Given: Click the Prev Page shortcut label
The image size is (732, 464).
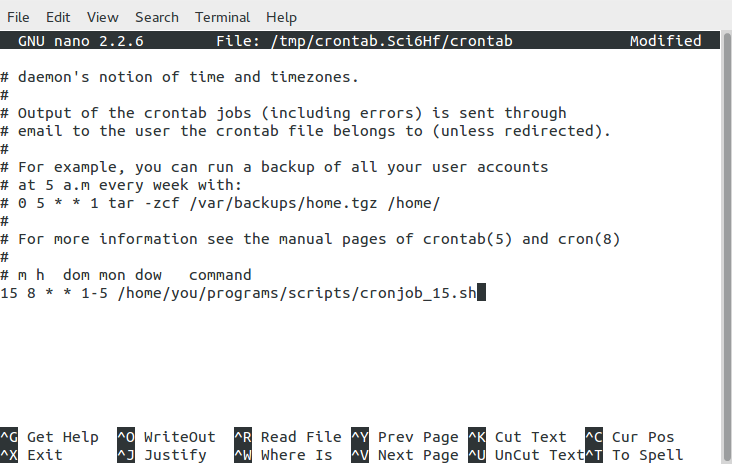Looking at the screenshot, I should pyautogui.click(x=418, y=437).
